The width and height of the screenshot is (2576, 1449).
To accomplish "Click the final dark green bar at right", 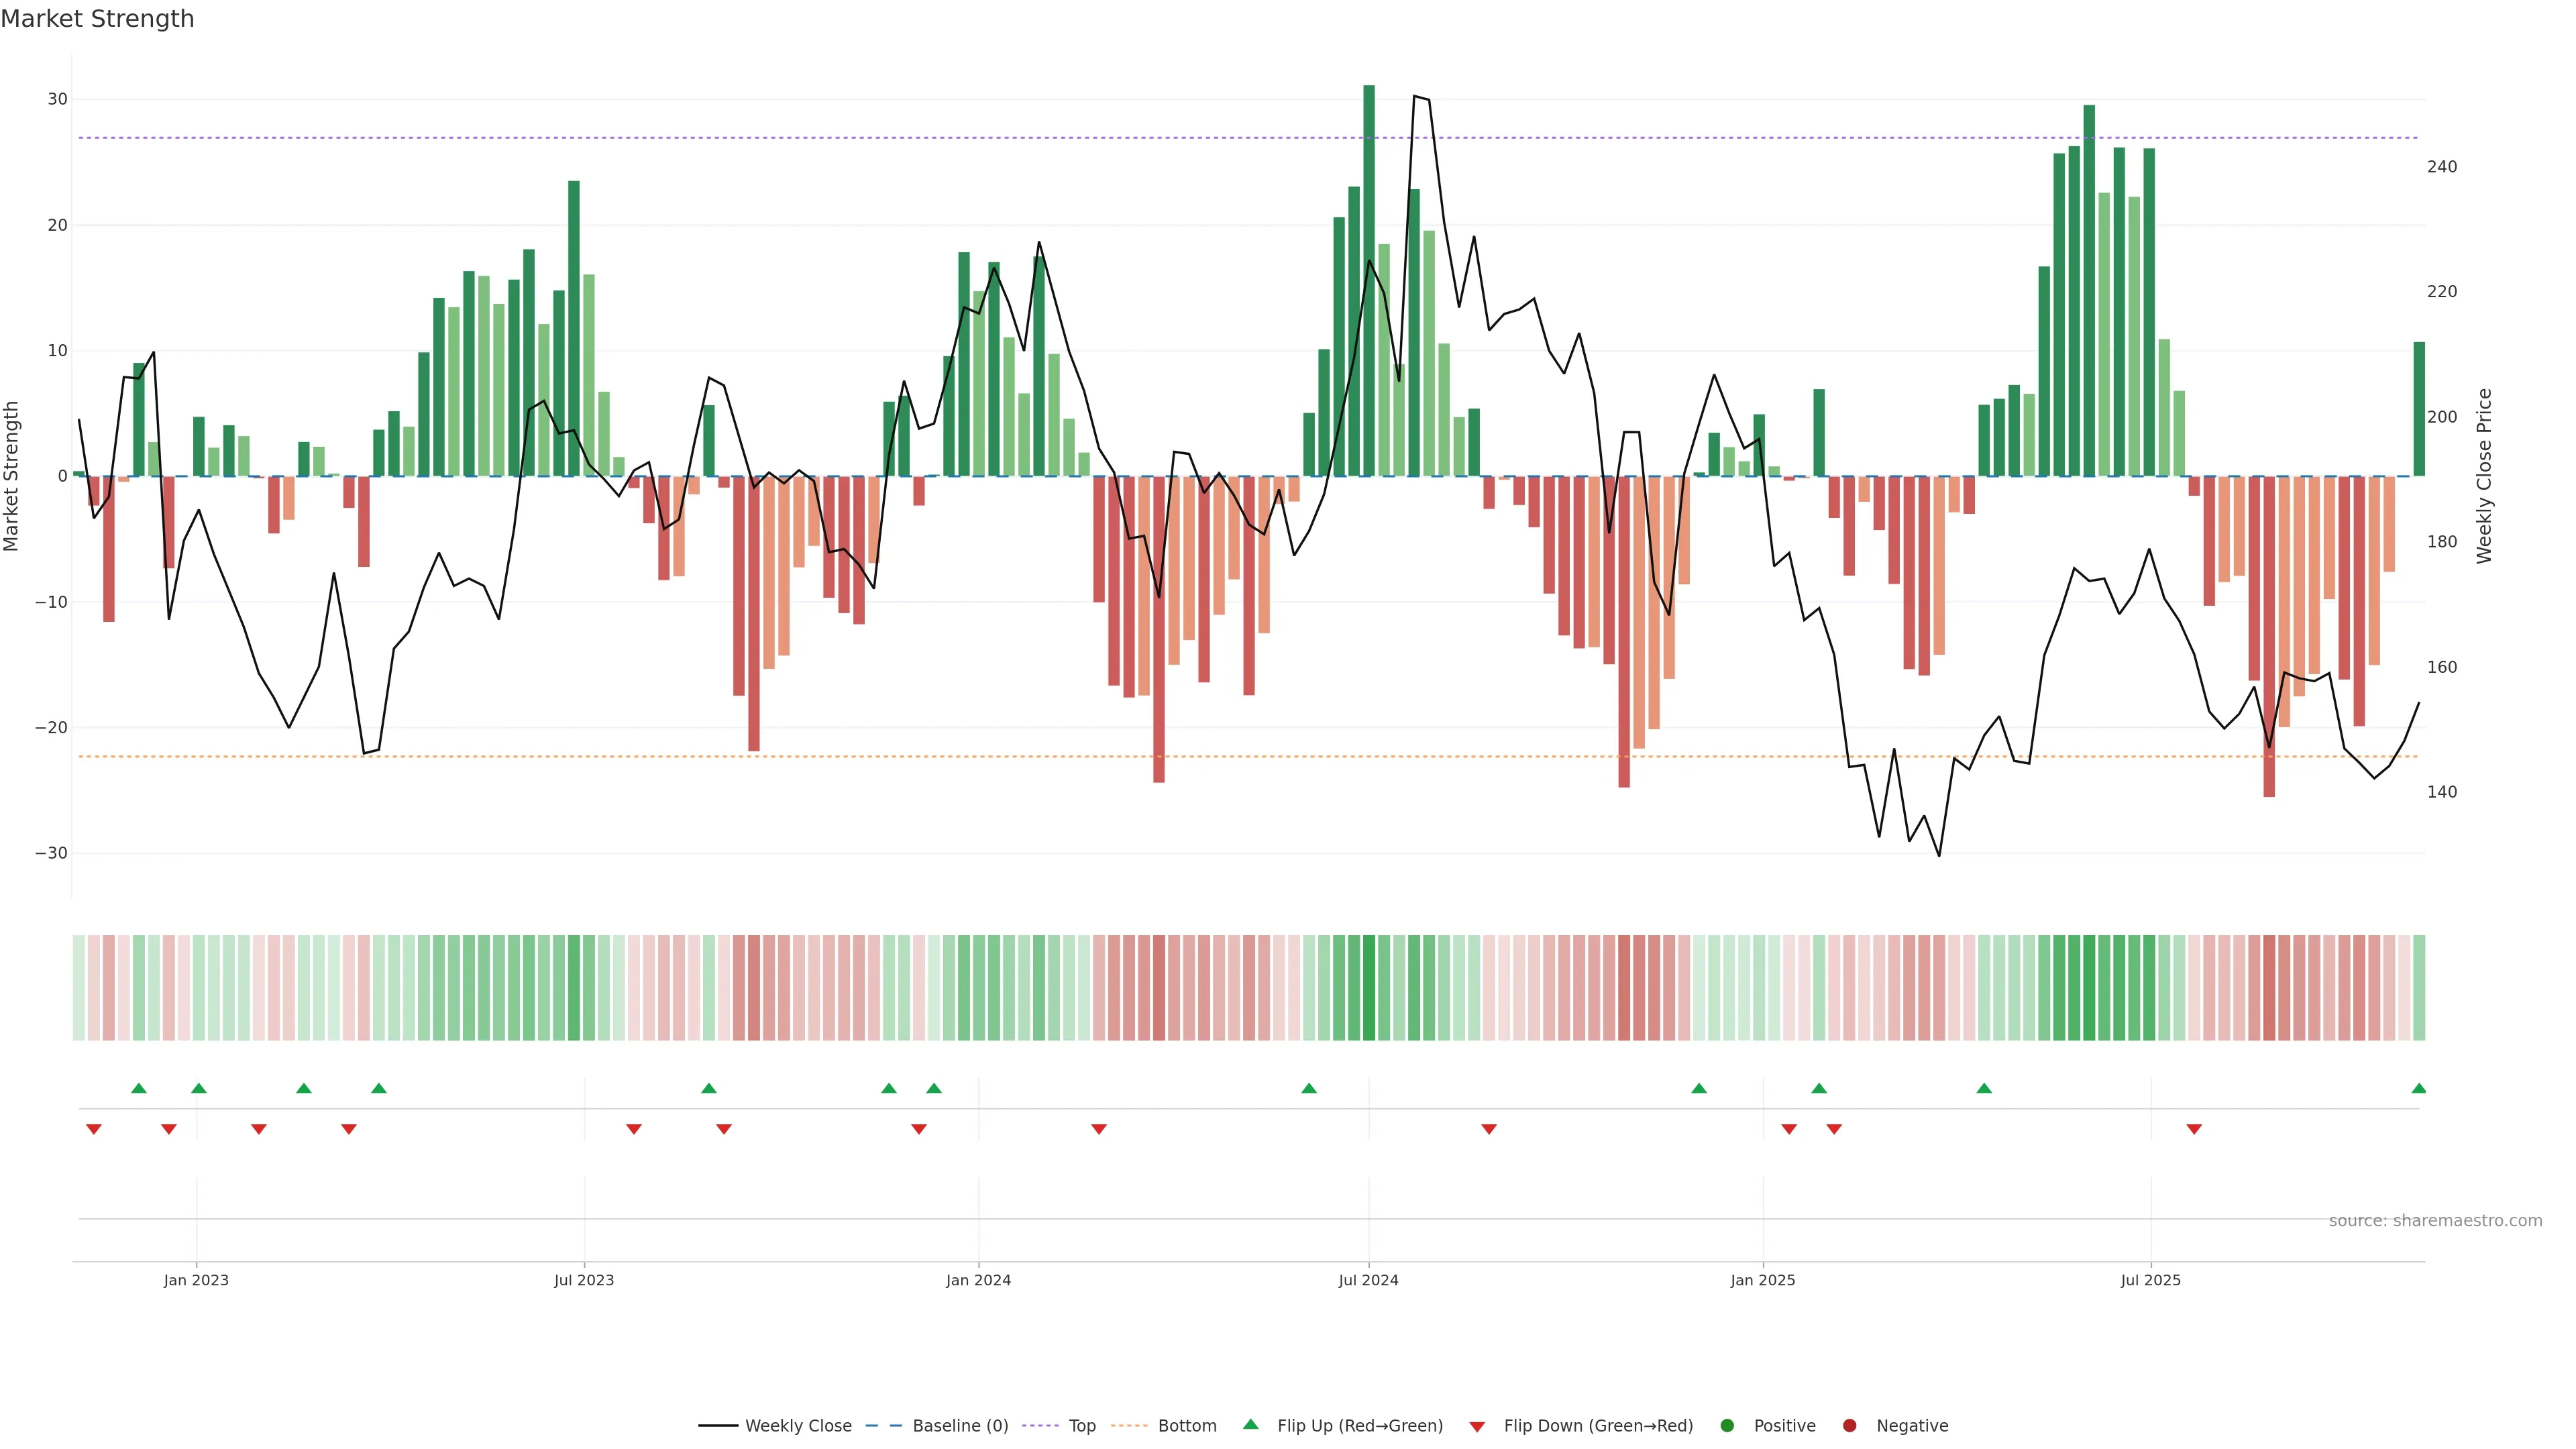I will tap(2419, 408).
